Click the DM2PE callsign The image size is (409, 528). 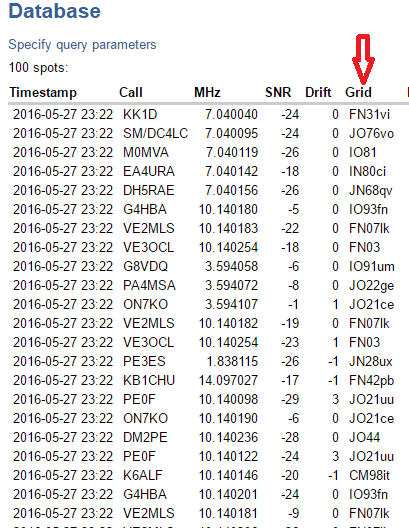tap(145, 437)
